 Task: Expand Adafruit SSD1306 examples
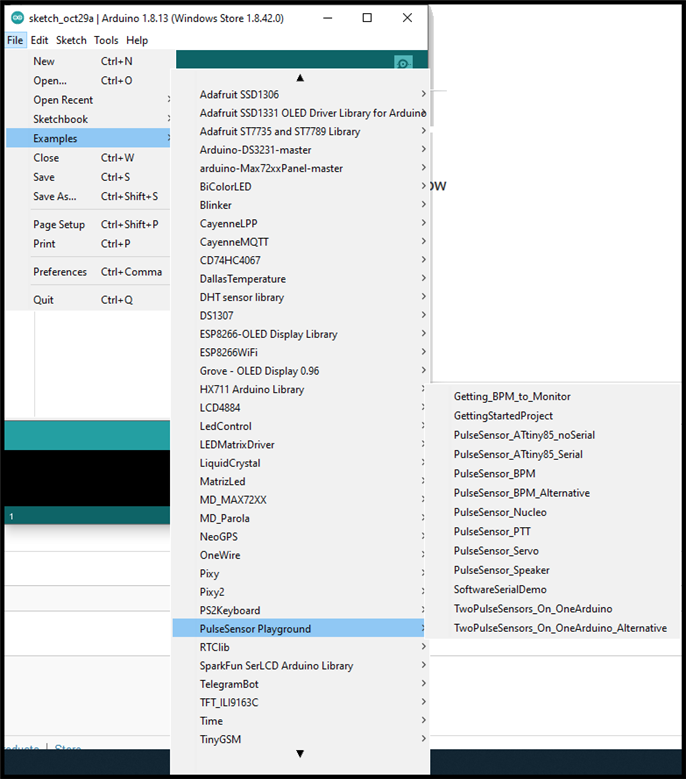pyautogui.click(x=301, y=94)
